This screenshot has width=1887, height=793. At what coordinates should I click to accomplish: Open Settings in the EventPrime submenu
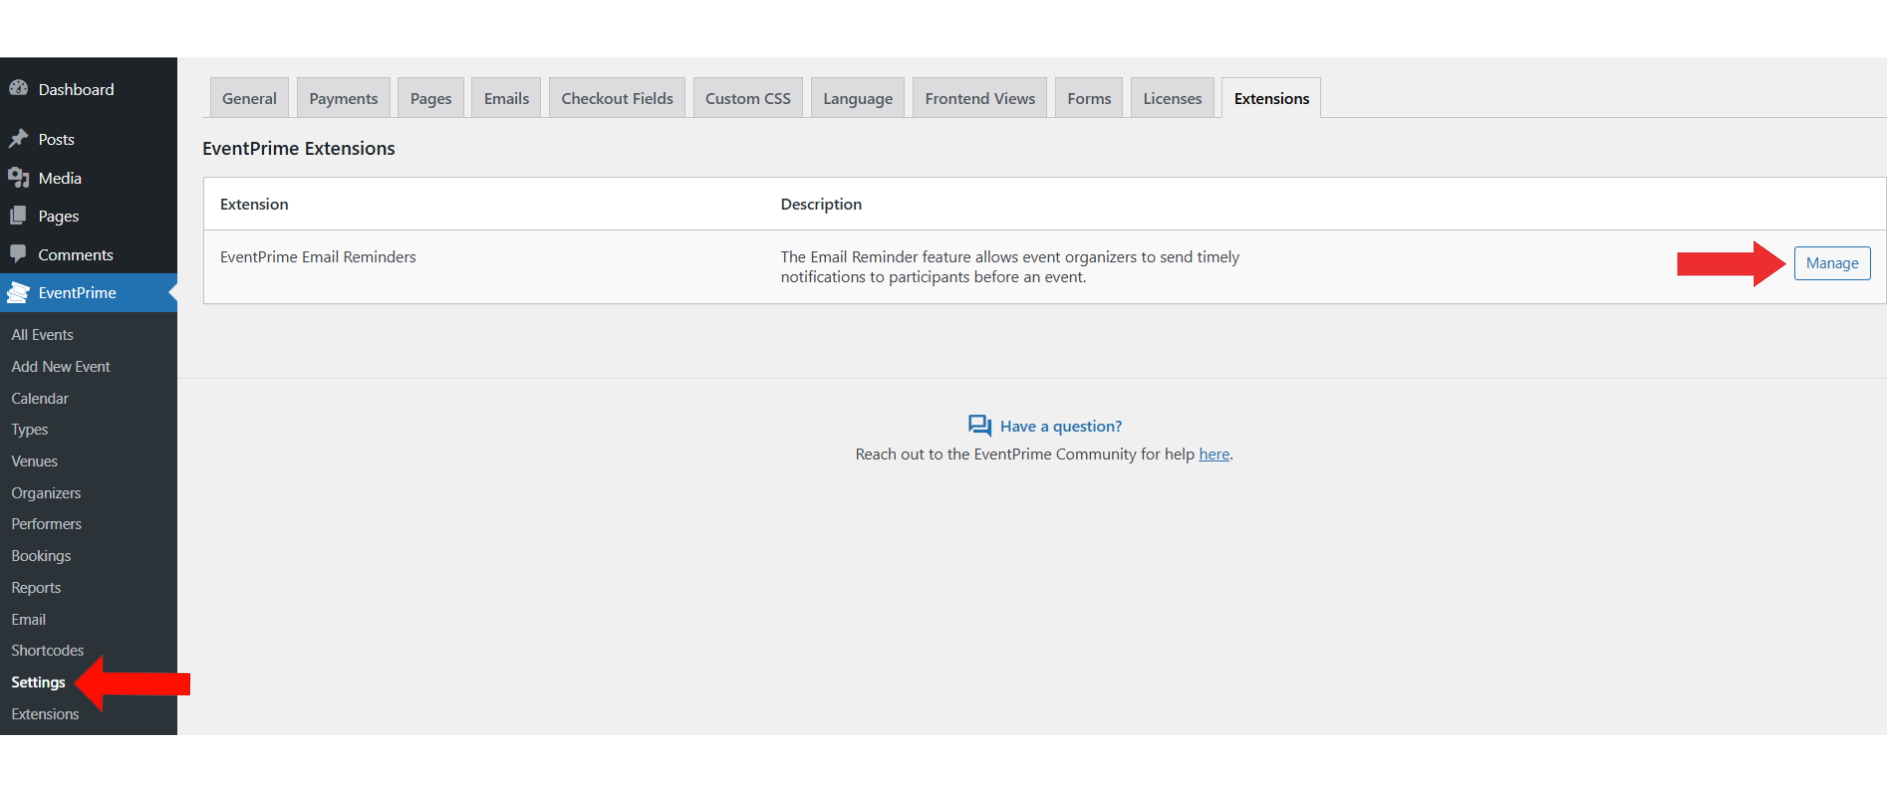point(38,682)
